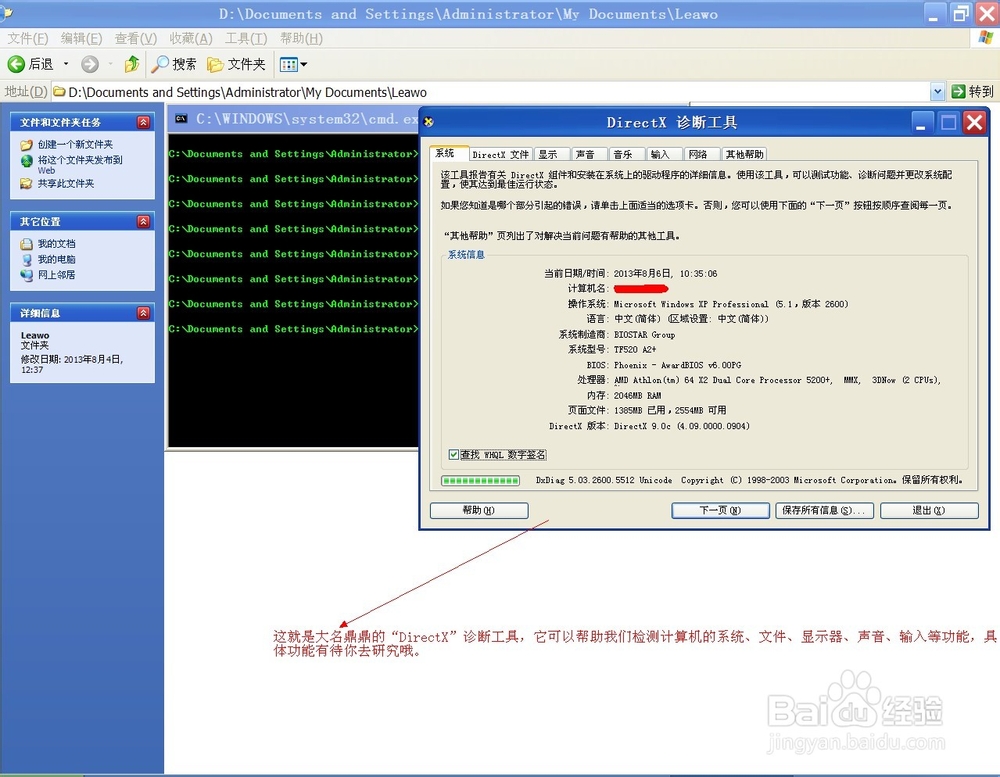Click the BIOSTAR Group manufacturer text
This screenshot has width=1000, height=777.
click(645, 335)
